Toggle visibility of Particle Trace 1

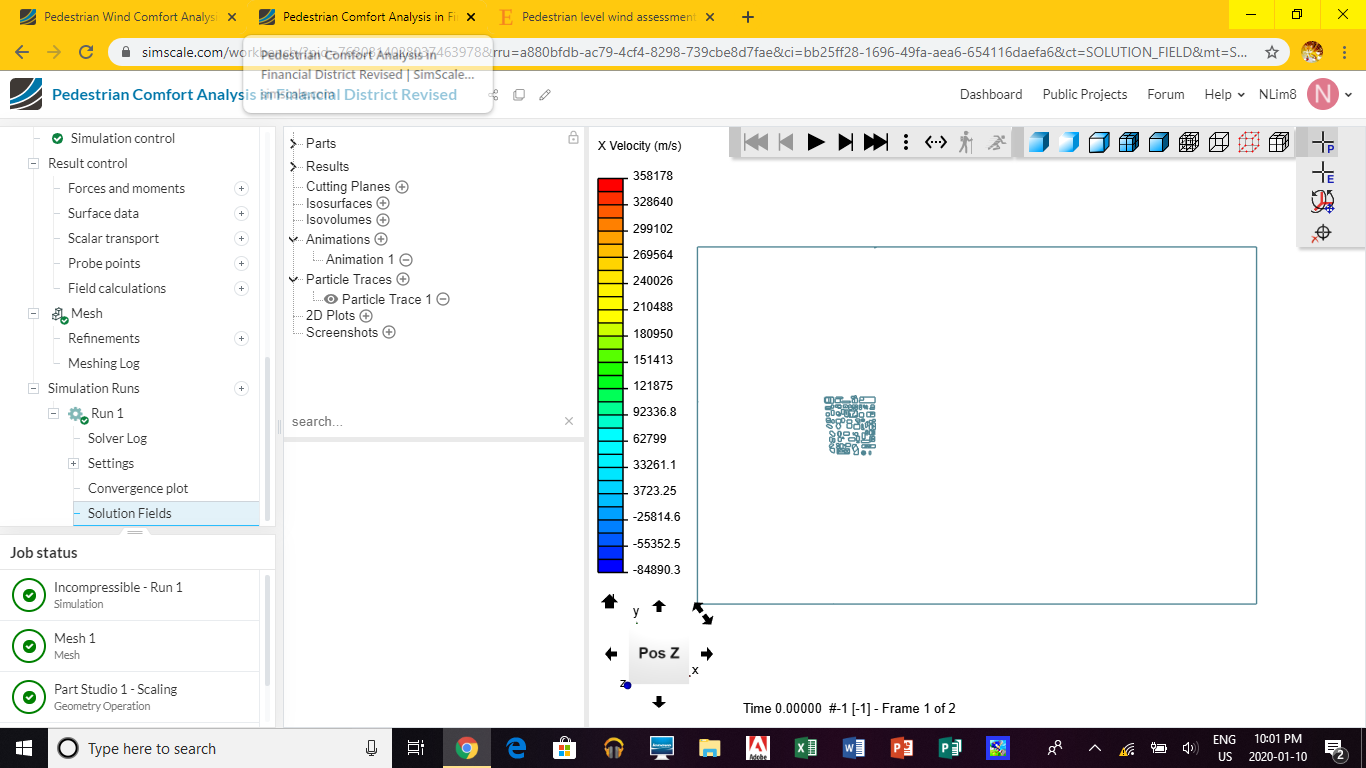(x=331, y=299)
